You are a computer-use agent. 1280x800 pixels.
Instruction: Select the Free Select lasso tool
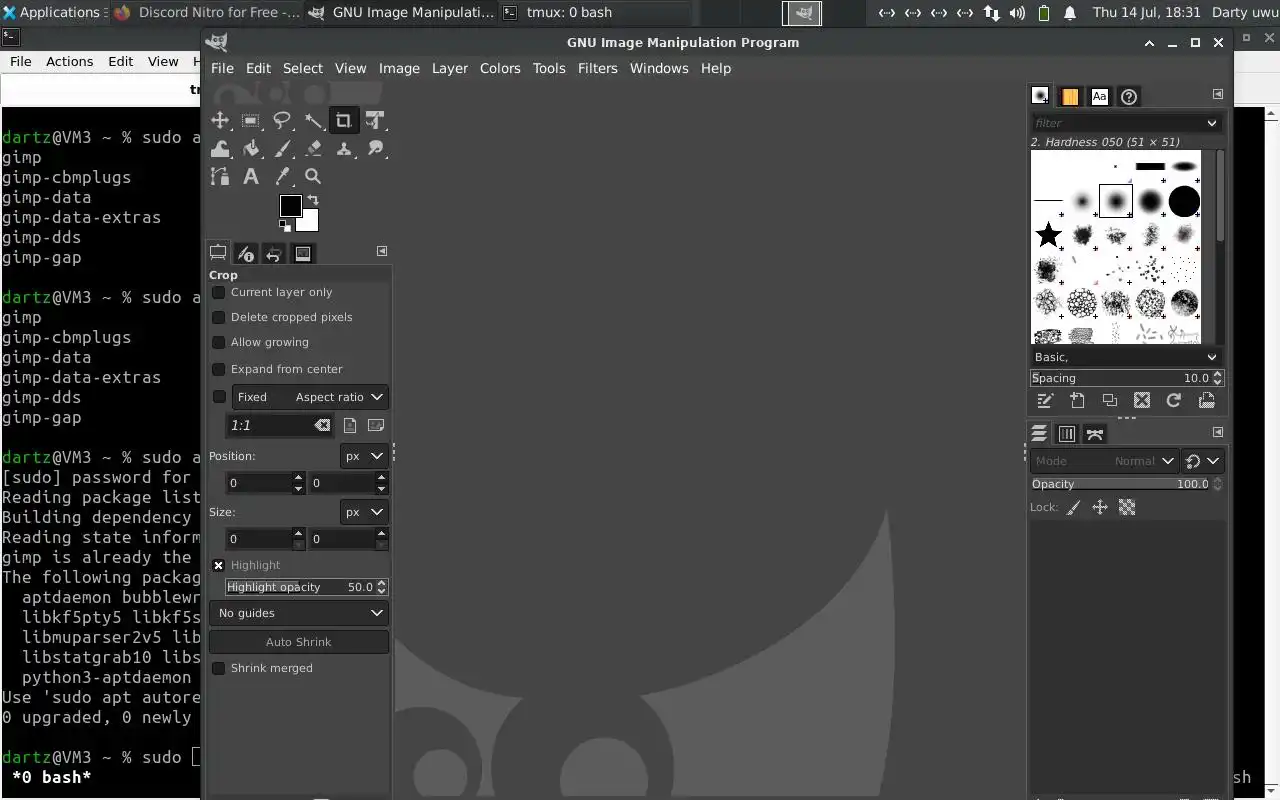click(x=282, y=120)
